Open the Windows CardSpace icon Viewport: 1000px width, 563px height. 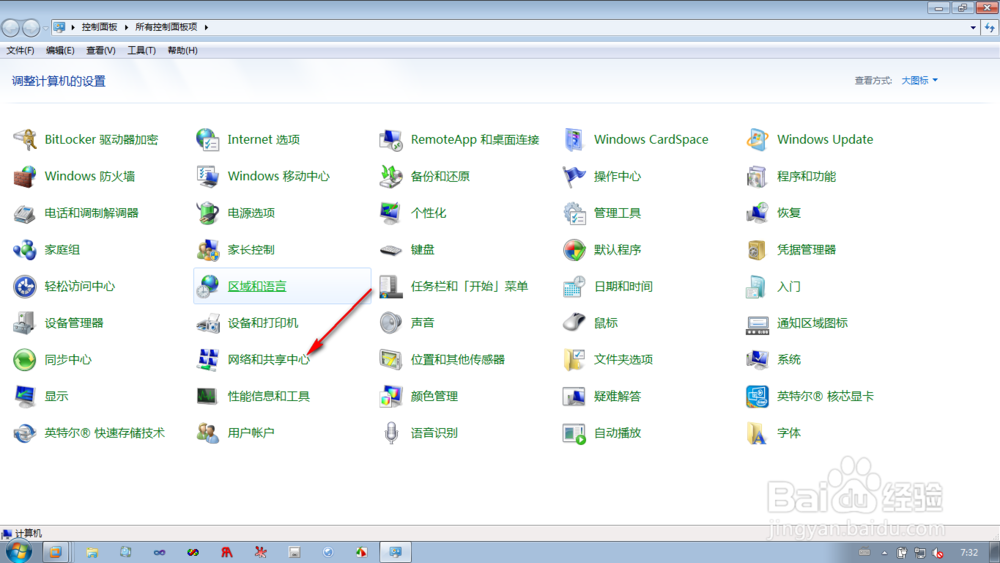coord(574,140)
